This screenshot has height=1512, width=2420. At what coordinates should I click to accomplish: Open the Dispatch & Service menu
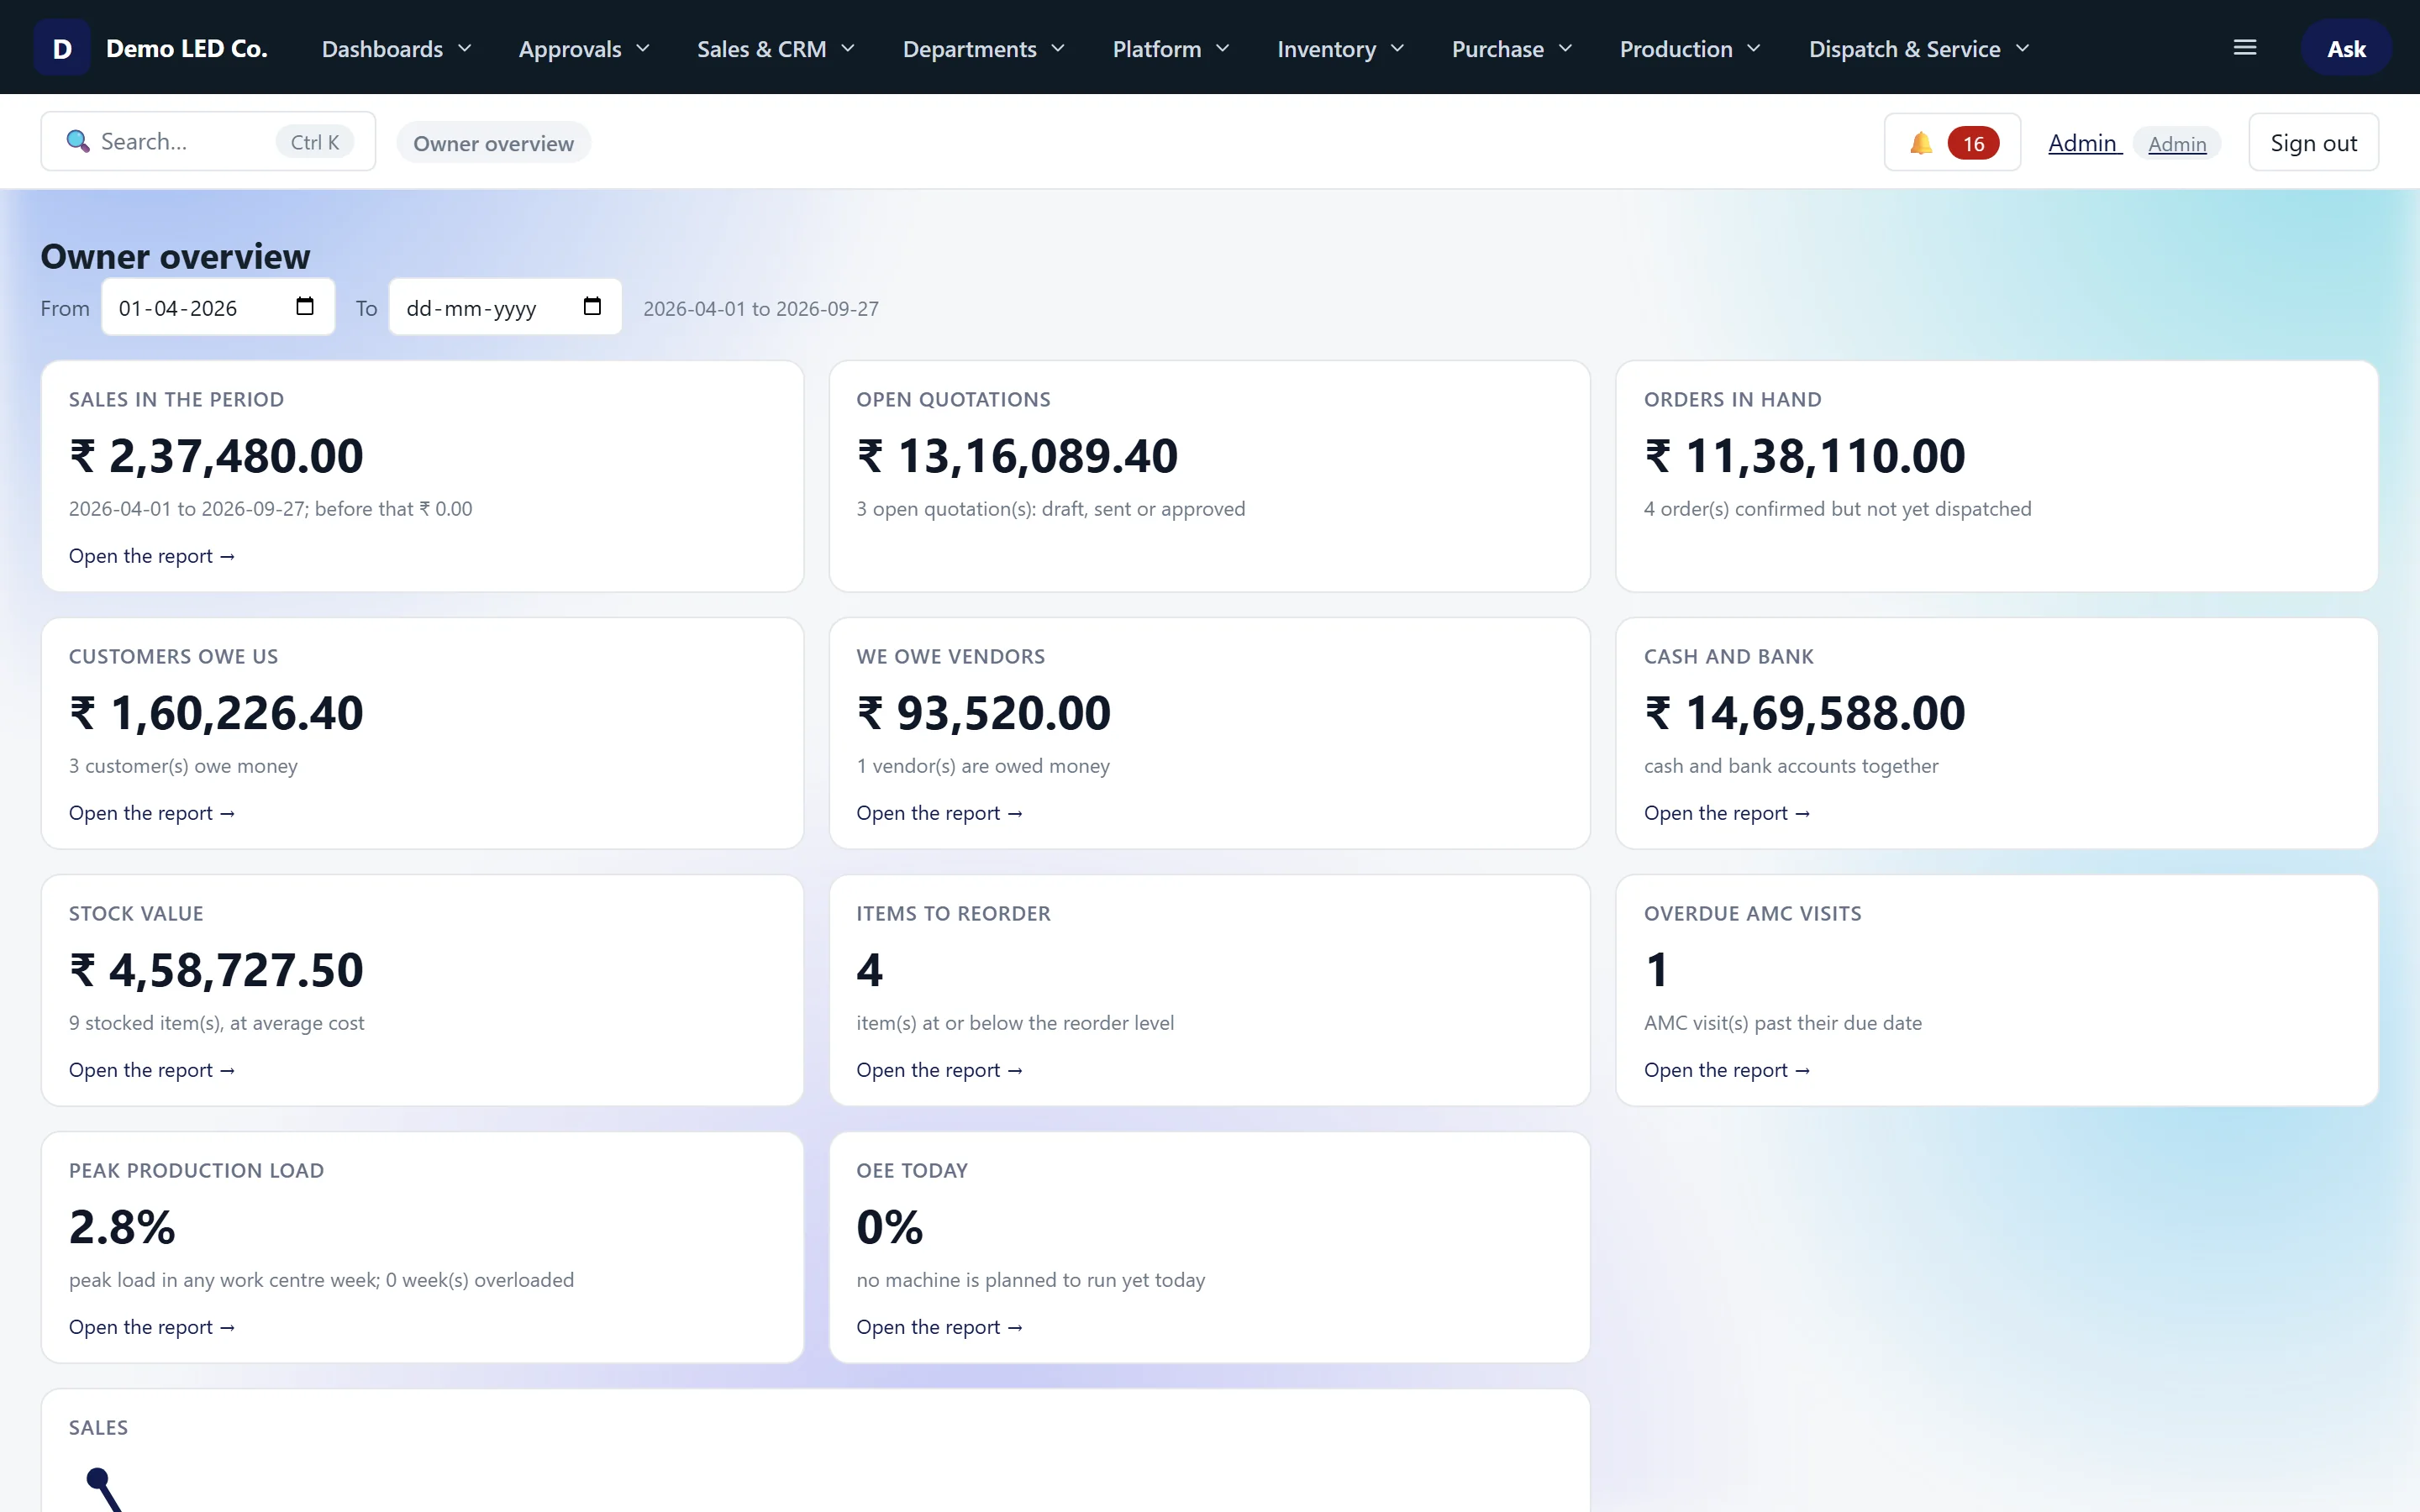(1919, 49)
